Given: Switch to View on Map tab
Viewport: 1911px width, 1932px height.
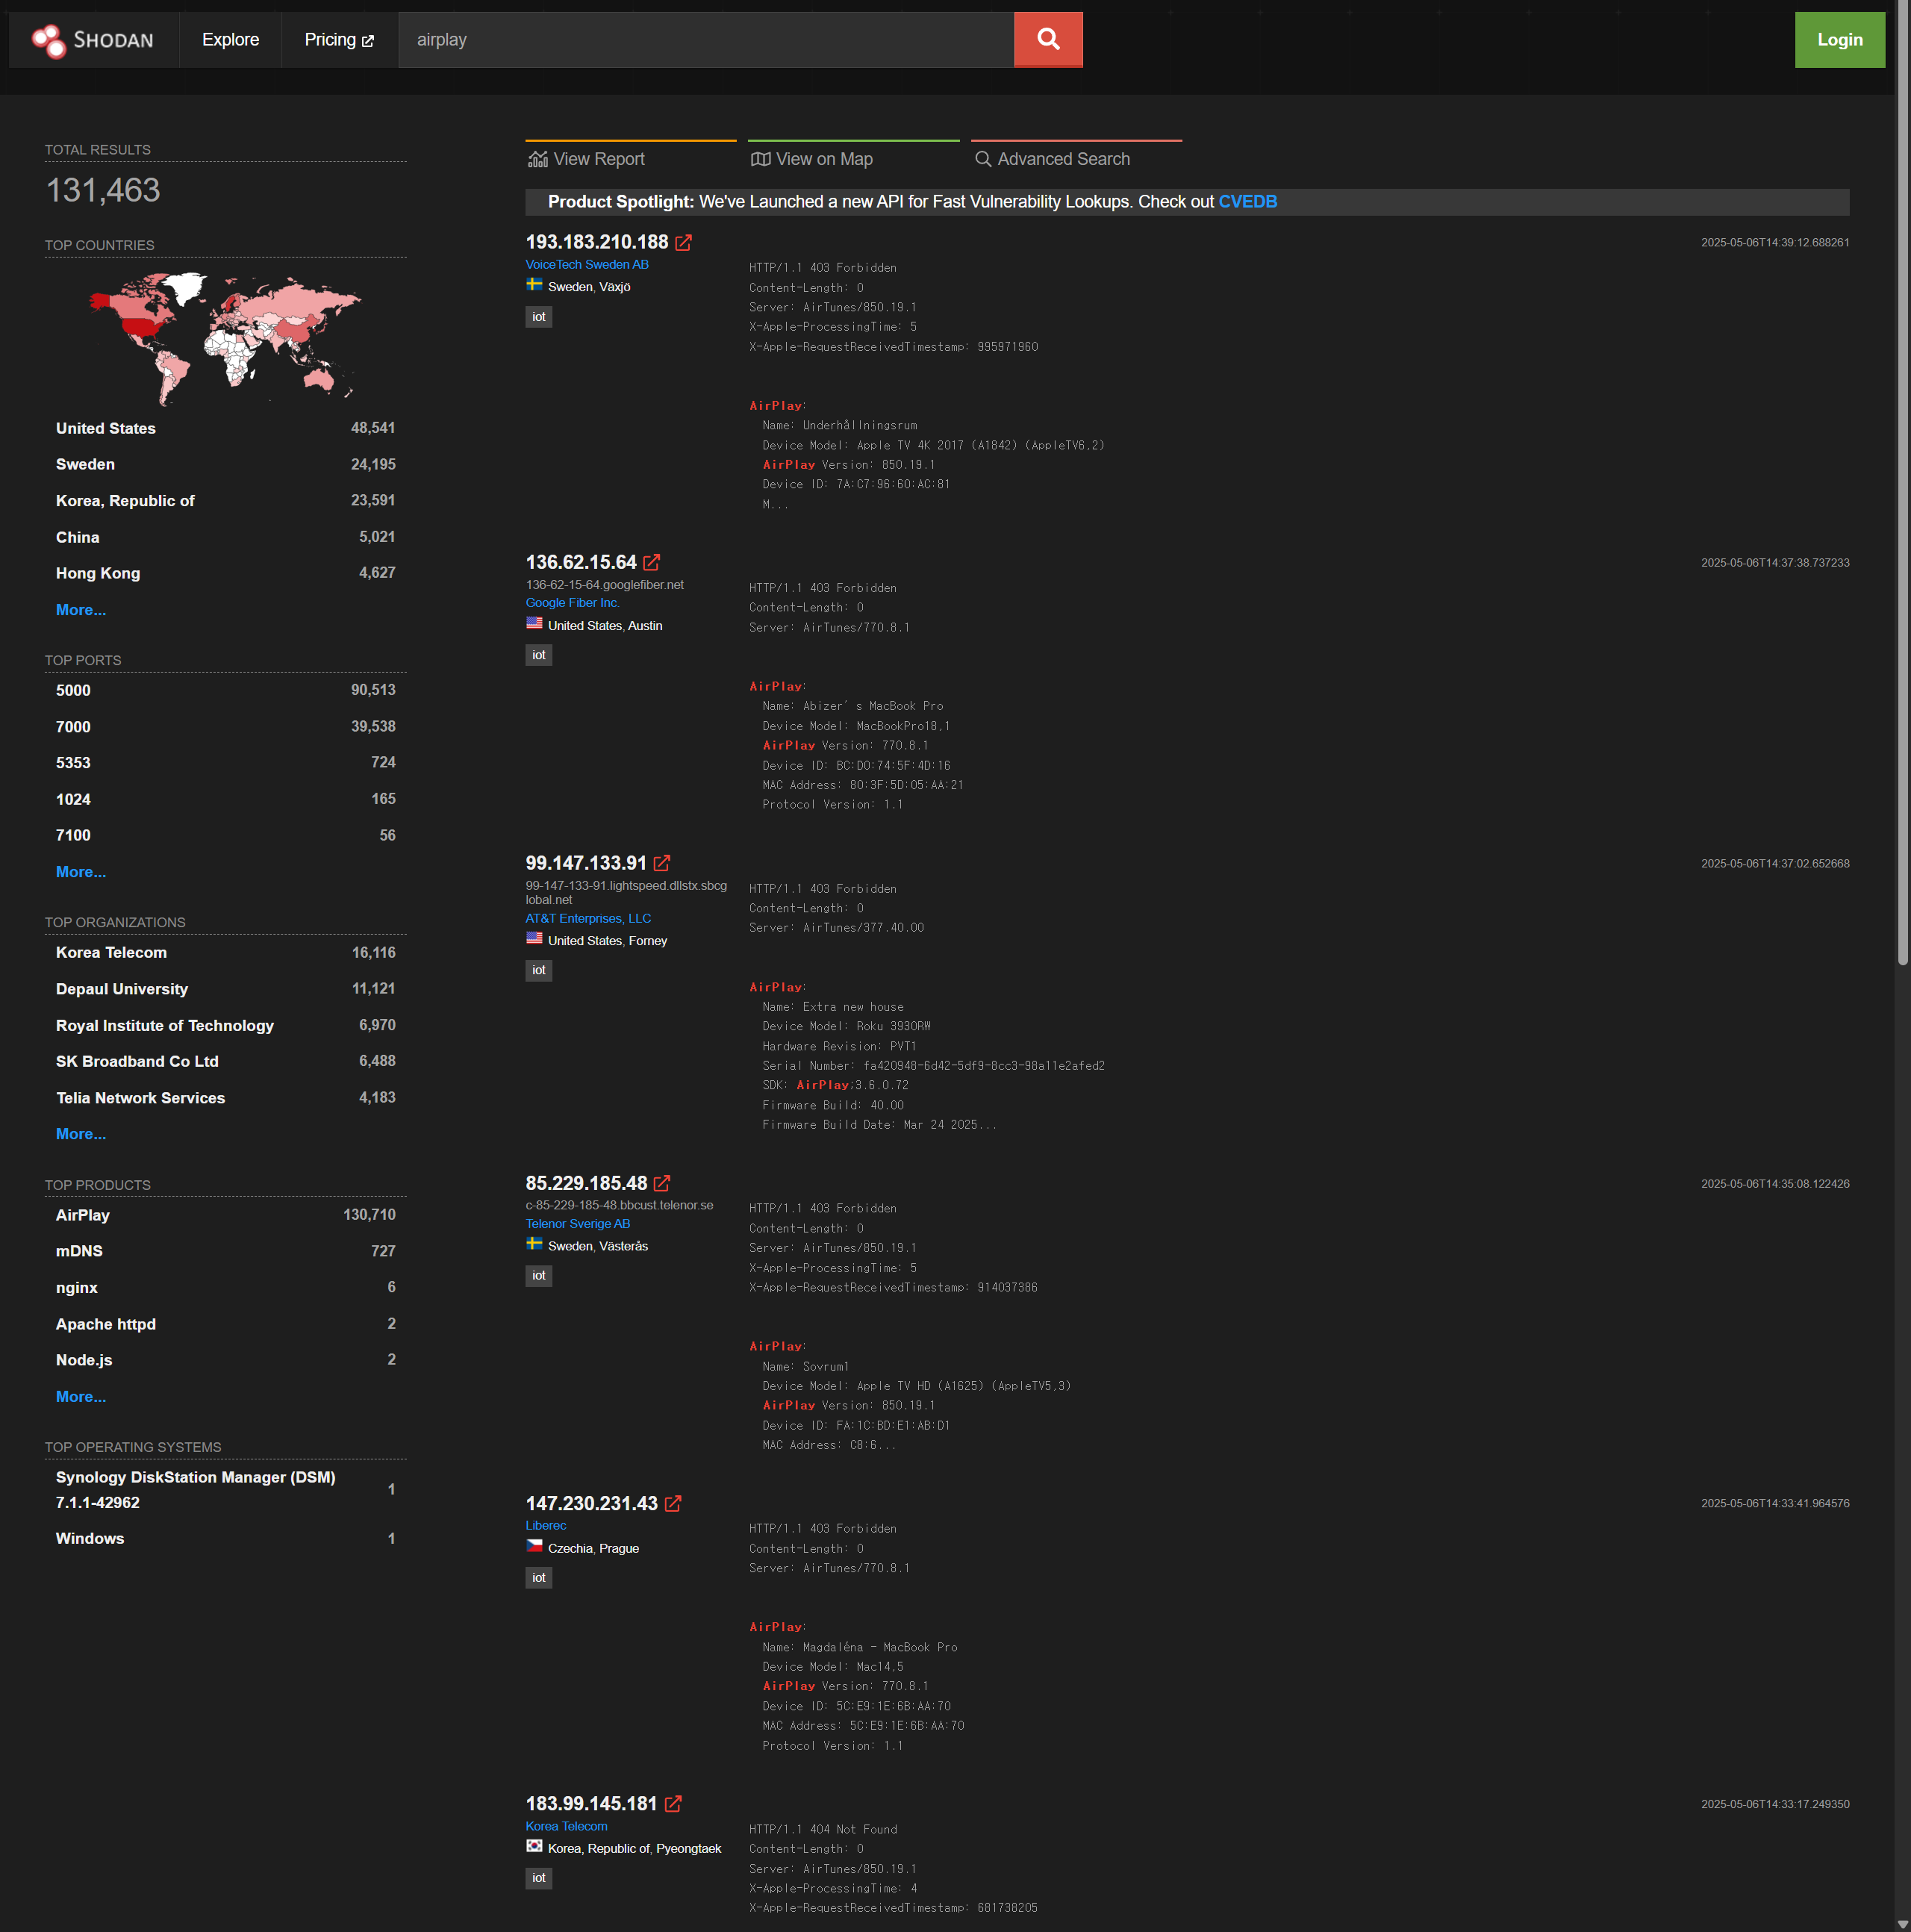Looking at the screenshot, I should 853,158.
